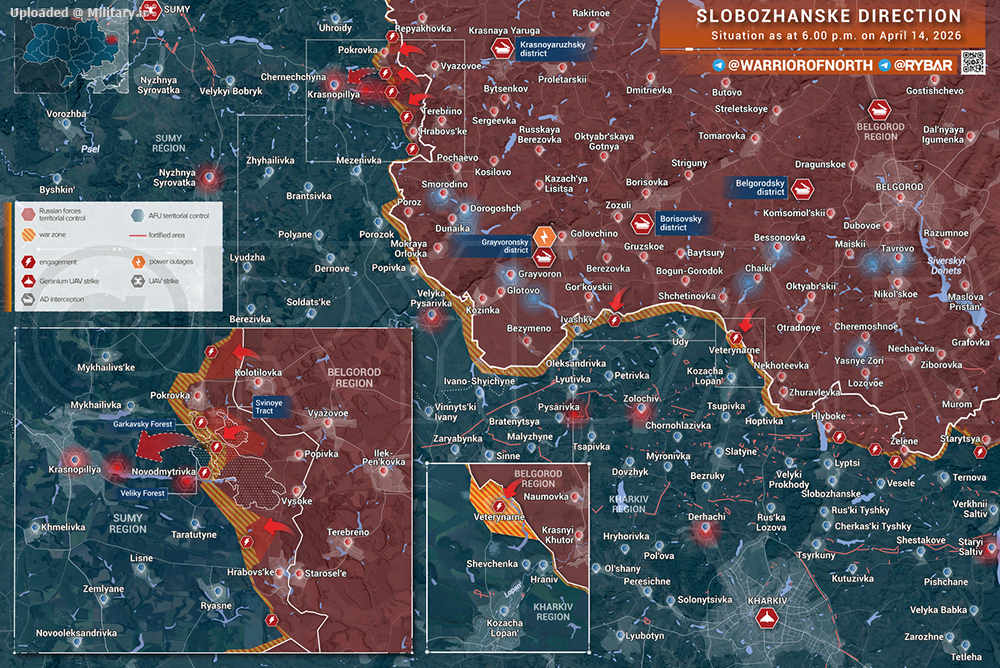Click the Borisovsky district tank icon
The height and width of the screenshot is (668, 1000).
641,223
